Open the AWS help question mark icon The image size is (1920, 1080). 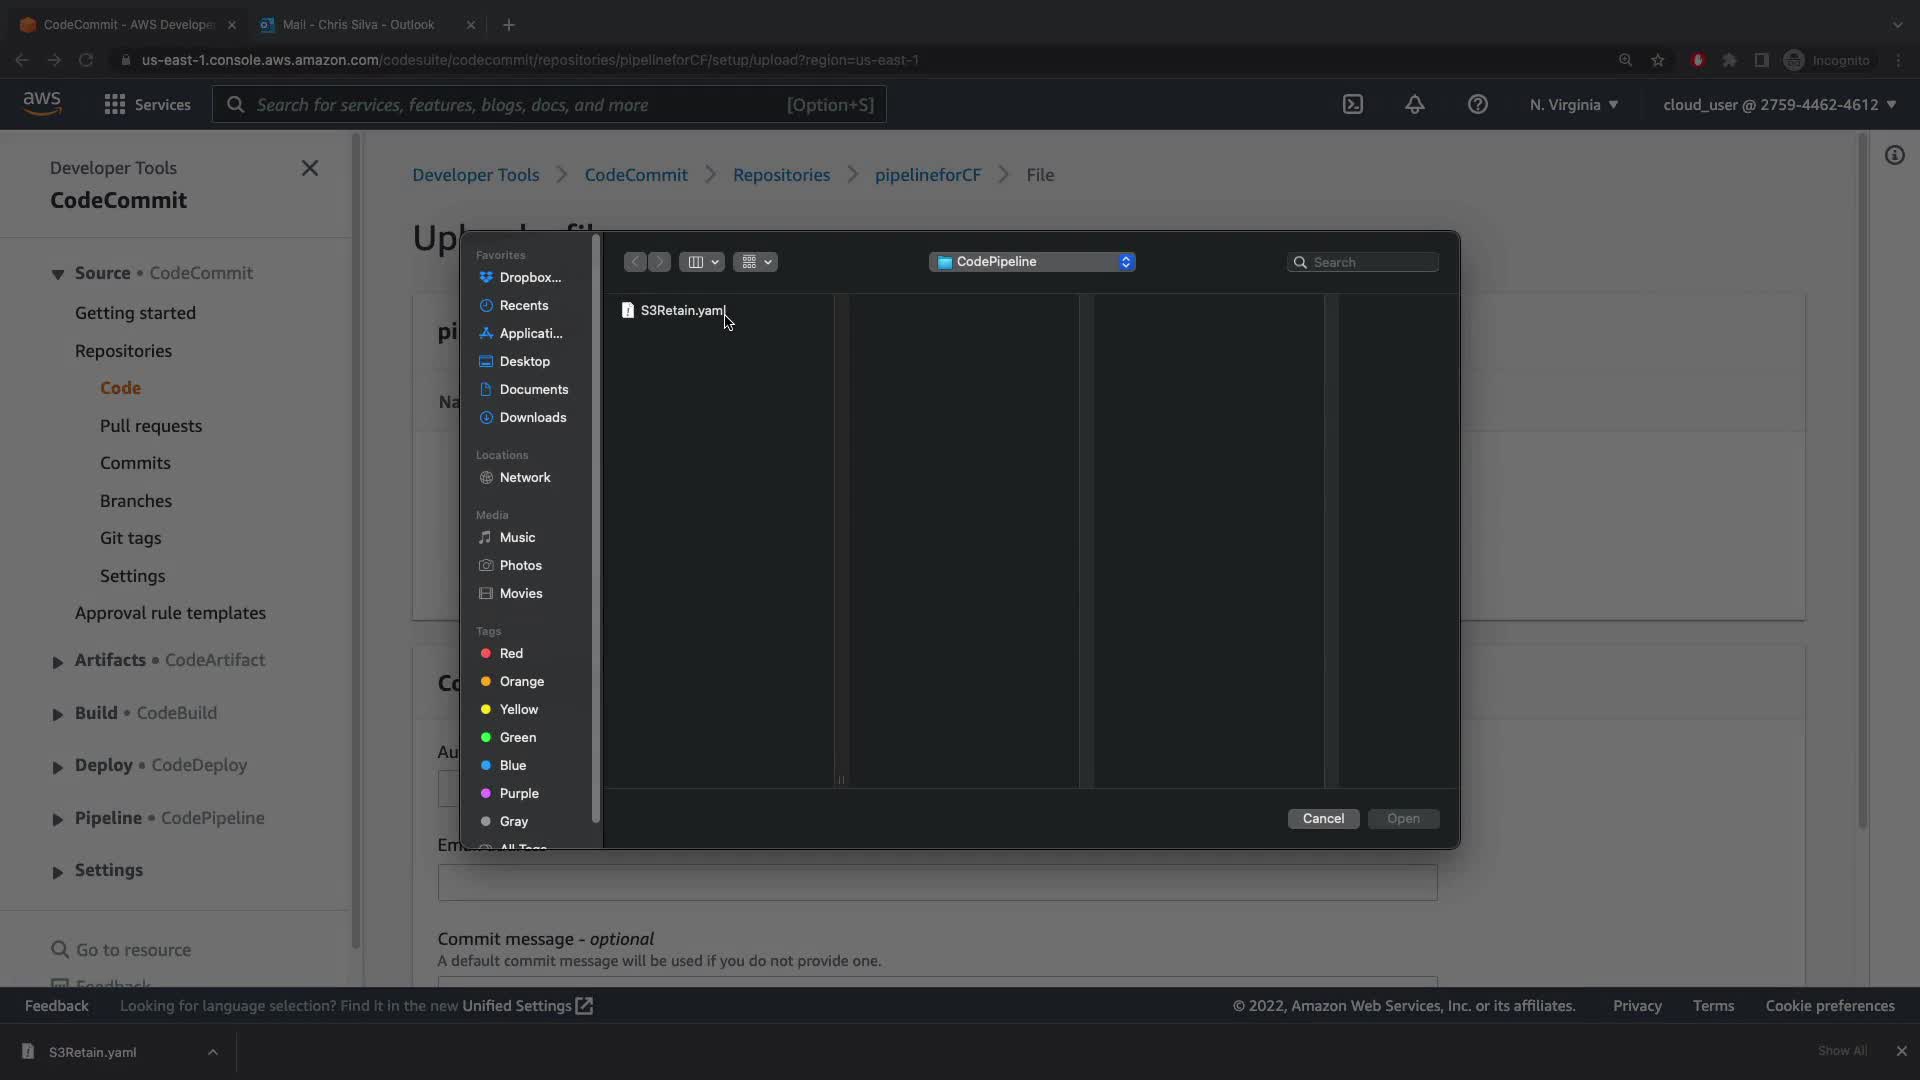point(1477,104)
